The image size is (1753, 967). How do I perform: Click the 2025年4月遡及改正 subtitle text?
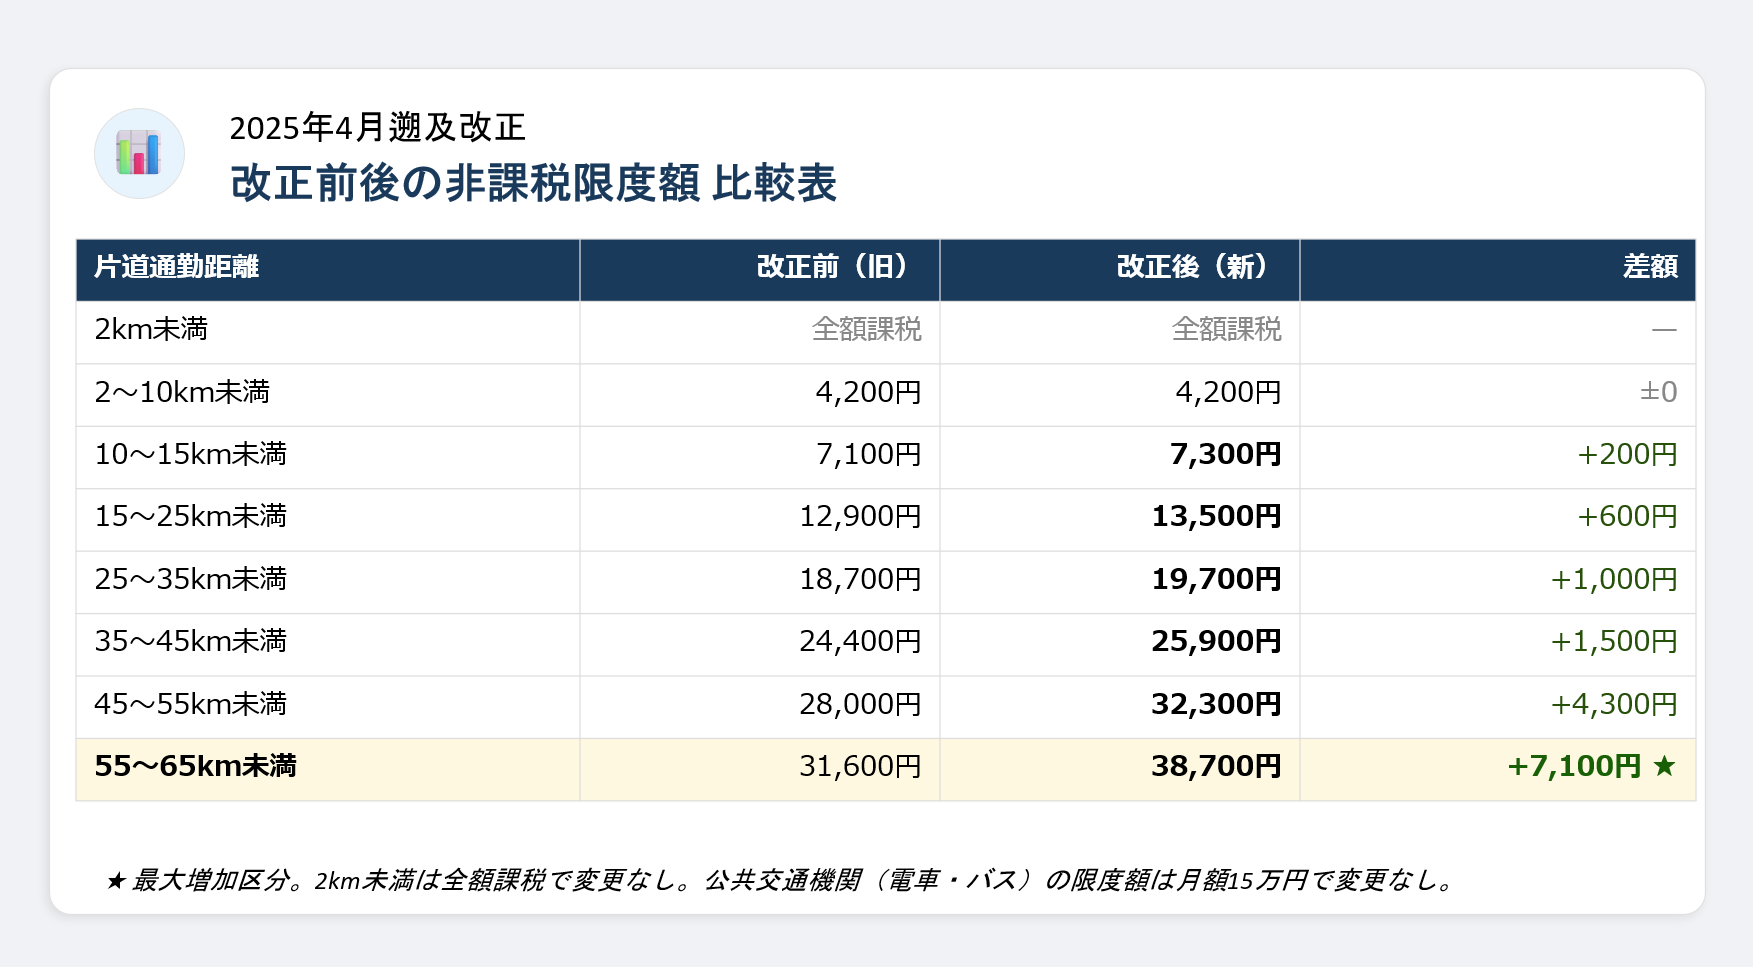click(x=377, y=128)
